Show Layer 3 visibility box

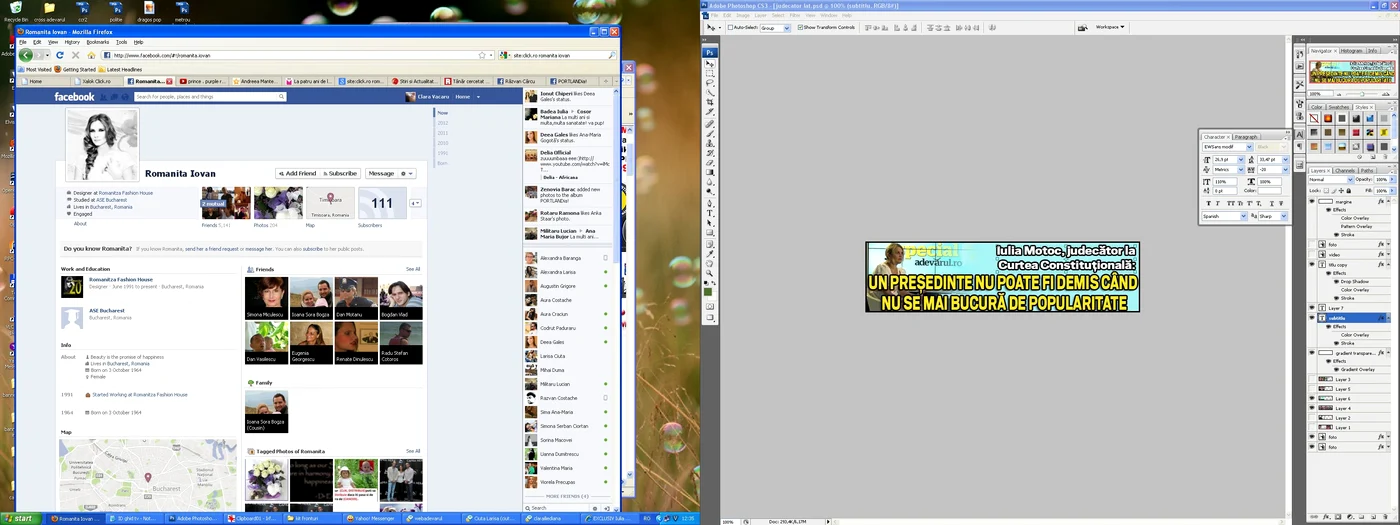pyautogui.click(x=1312, y=379)
